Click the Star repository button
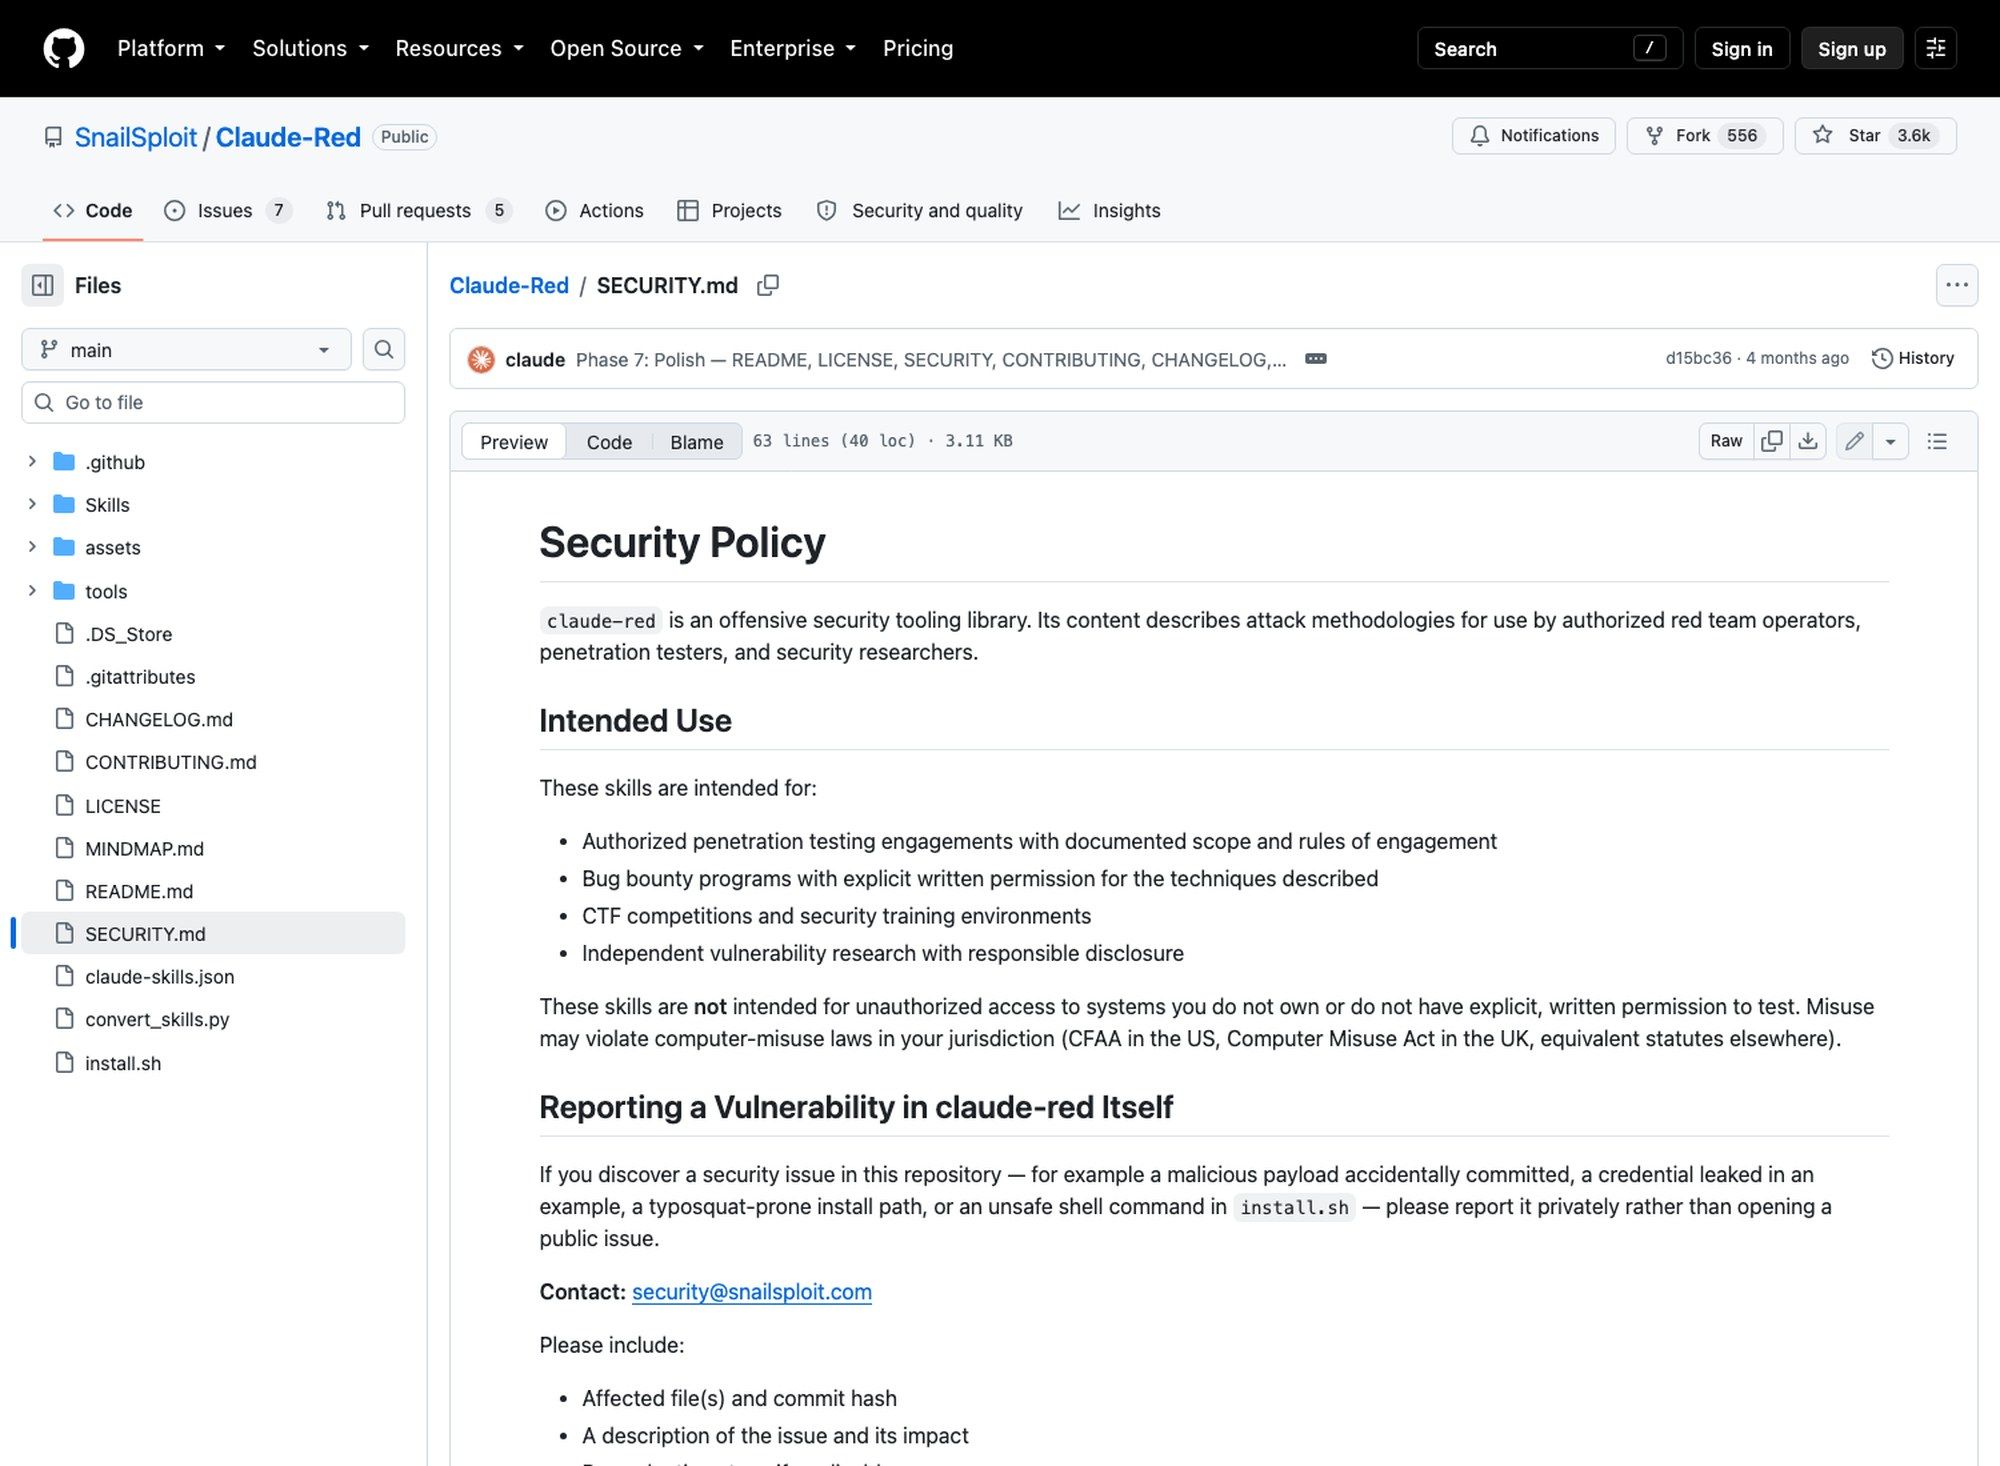2000x1466 pixels. (x=1875, y=136)
